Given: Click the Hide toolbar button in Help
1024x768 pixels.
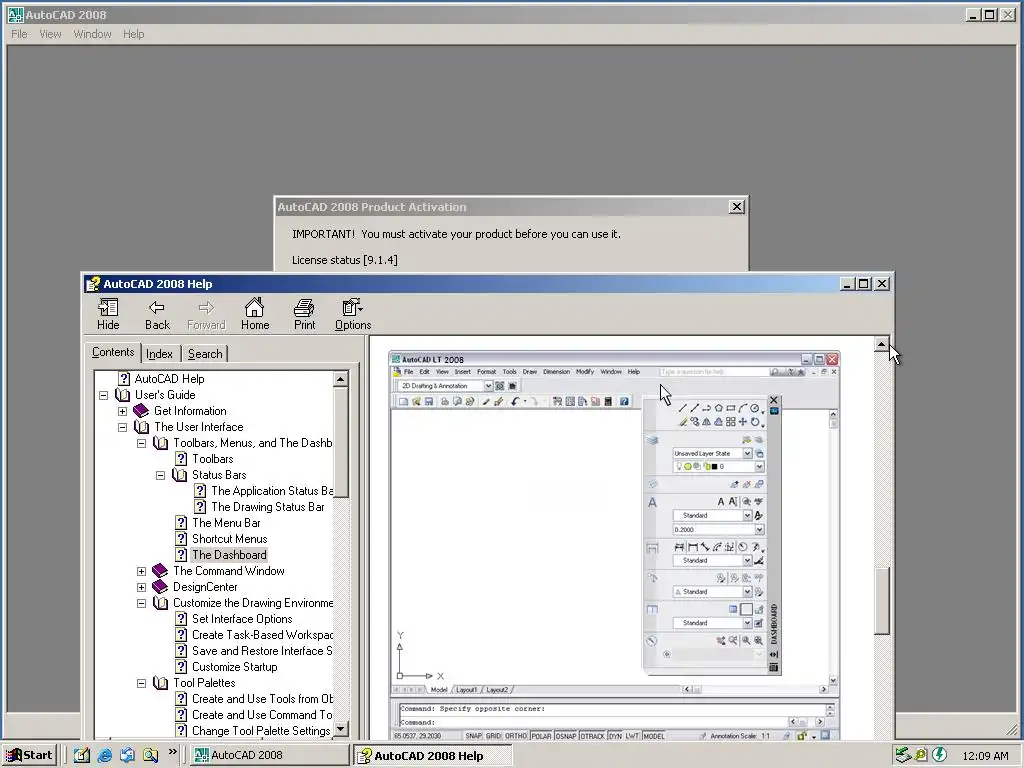Looking at the screenshot, I should (x=108, y=314).
